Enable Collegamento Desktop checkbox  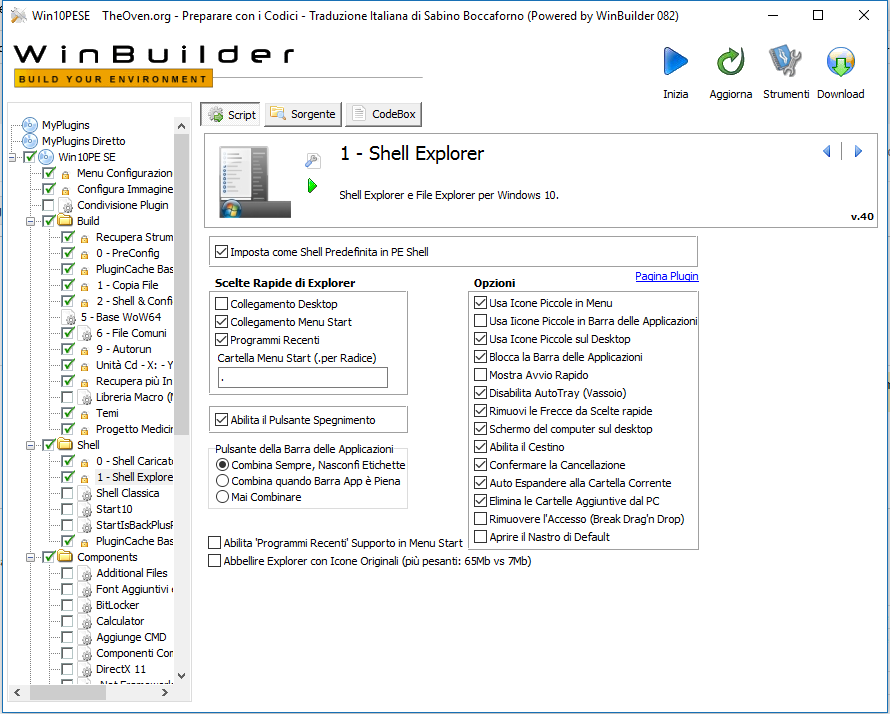[x=221, y=304]
